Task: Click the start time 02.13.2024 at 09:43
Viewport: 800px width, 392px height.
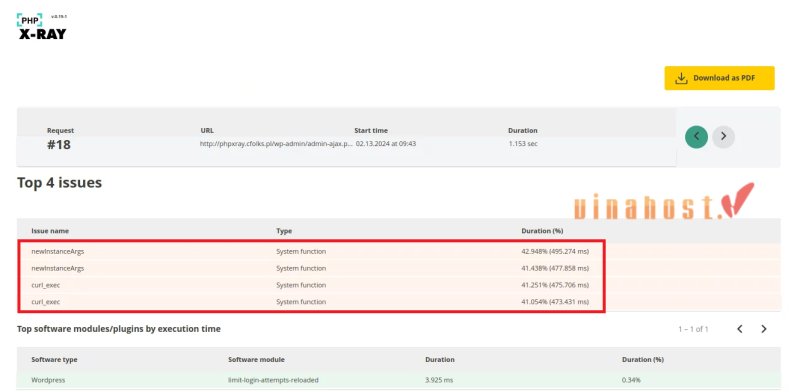Action: click(x=386, y=144)
